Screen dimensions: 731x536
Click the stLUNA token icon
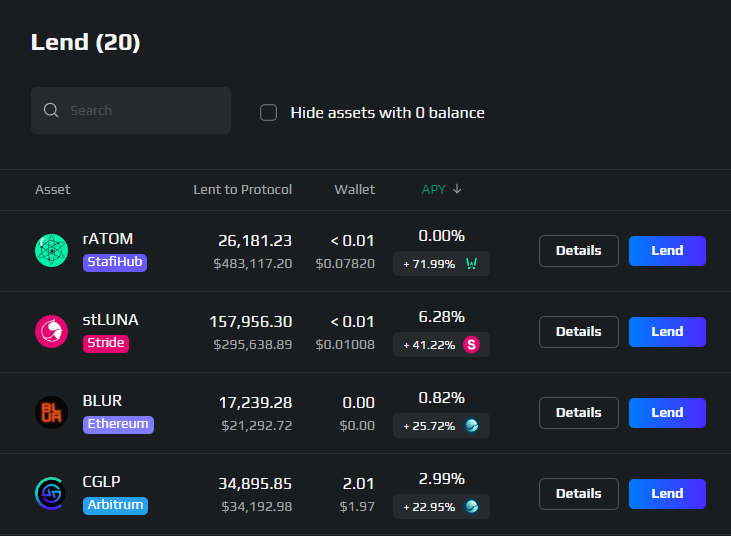(51, 331)
